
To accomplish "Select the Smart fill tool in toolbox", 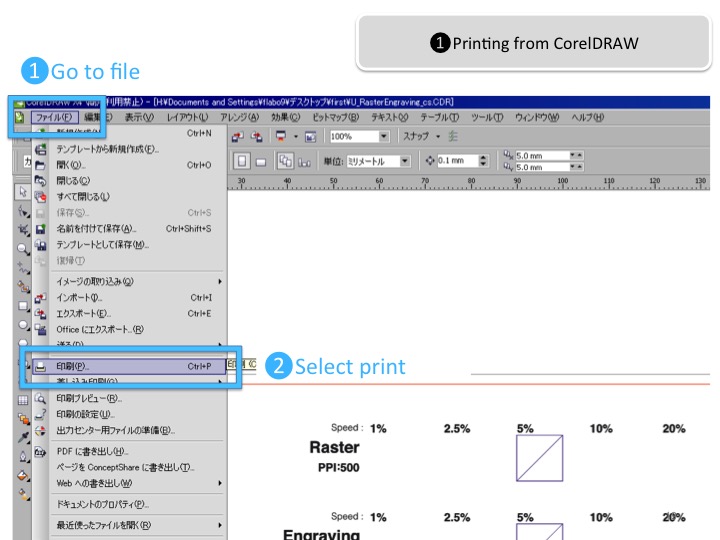I will pos(22,287).
